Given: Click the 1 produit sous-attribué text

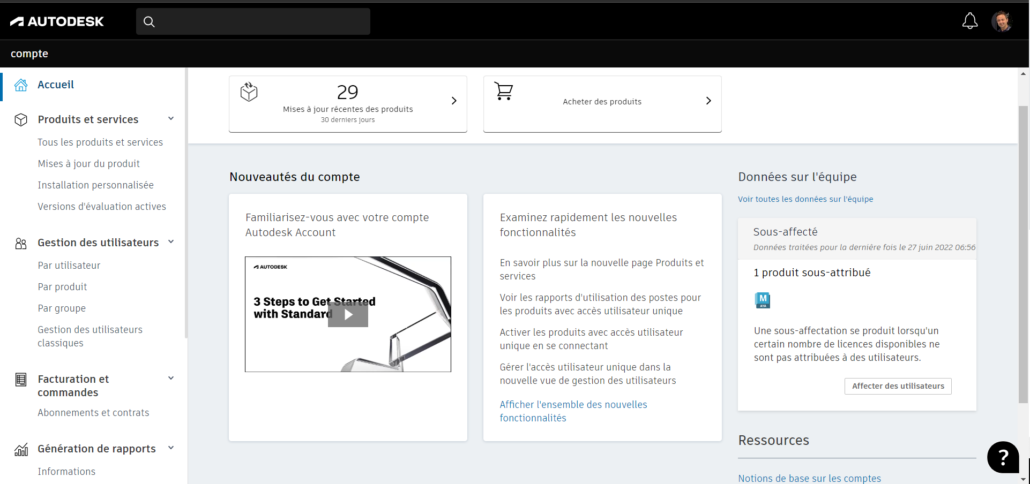Looking at the screenshot, I should pyautogui.click(x=812, y=272).
